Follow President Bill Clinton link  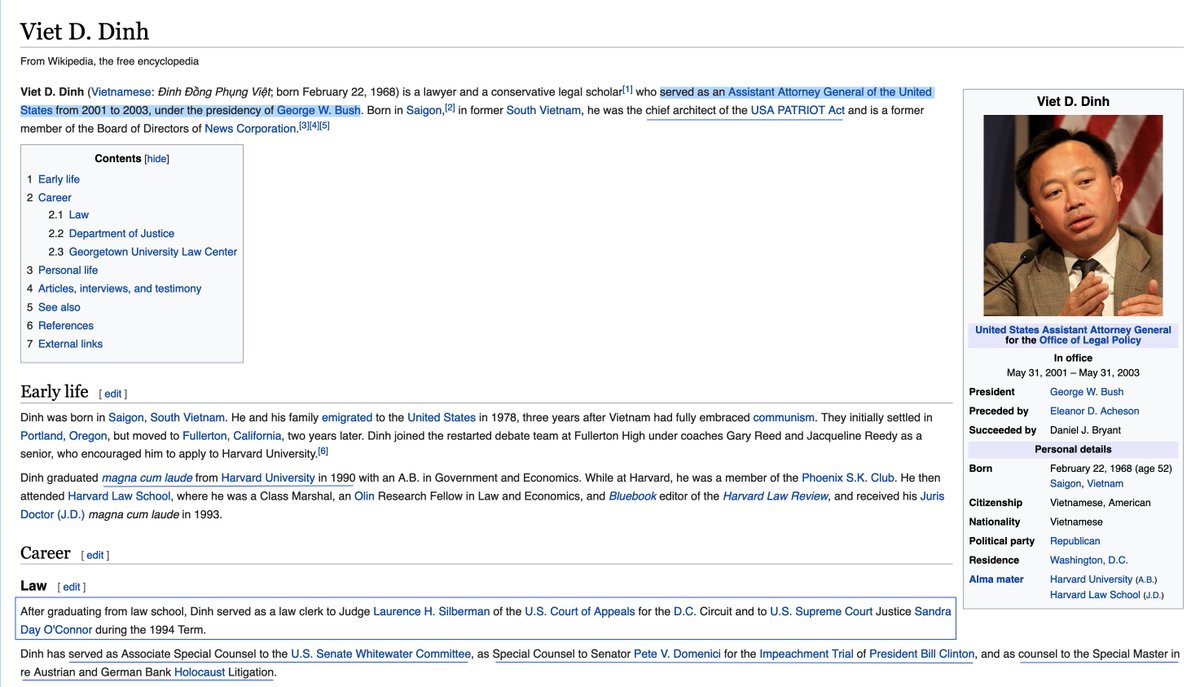[922, 654]
